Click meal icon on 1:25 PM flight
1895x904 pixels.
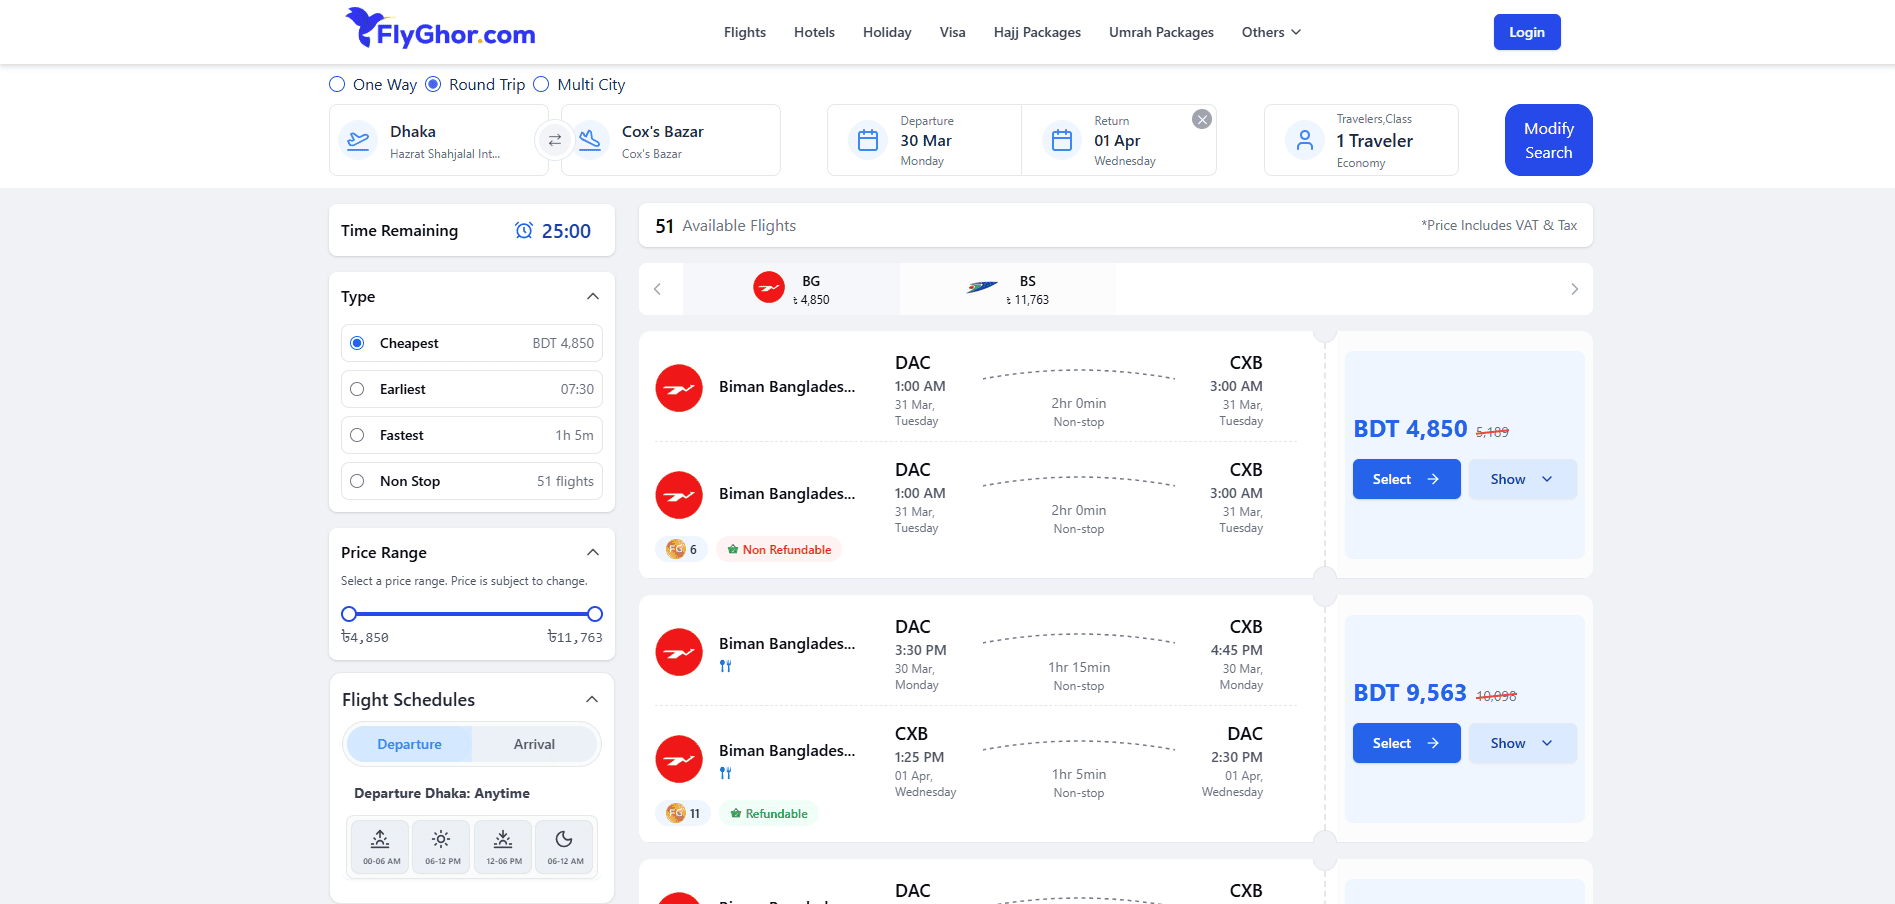[726, 773]
